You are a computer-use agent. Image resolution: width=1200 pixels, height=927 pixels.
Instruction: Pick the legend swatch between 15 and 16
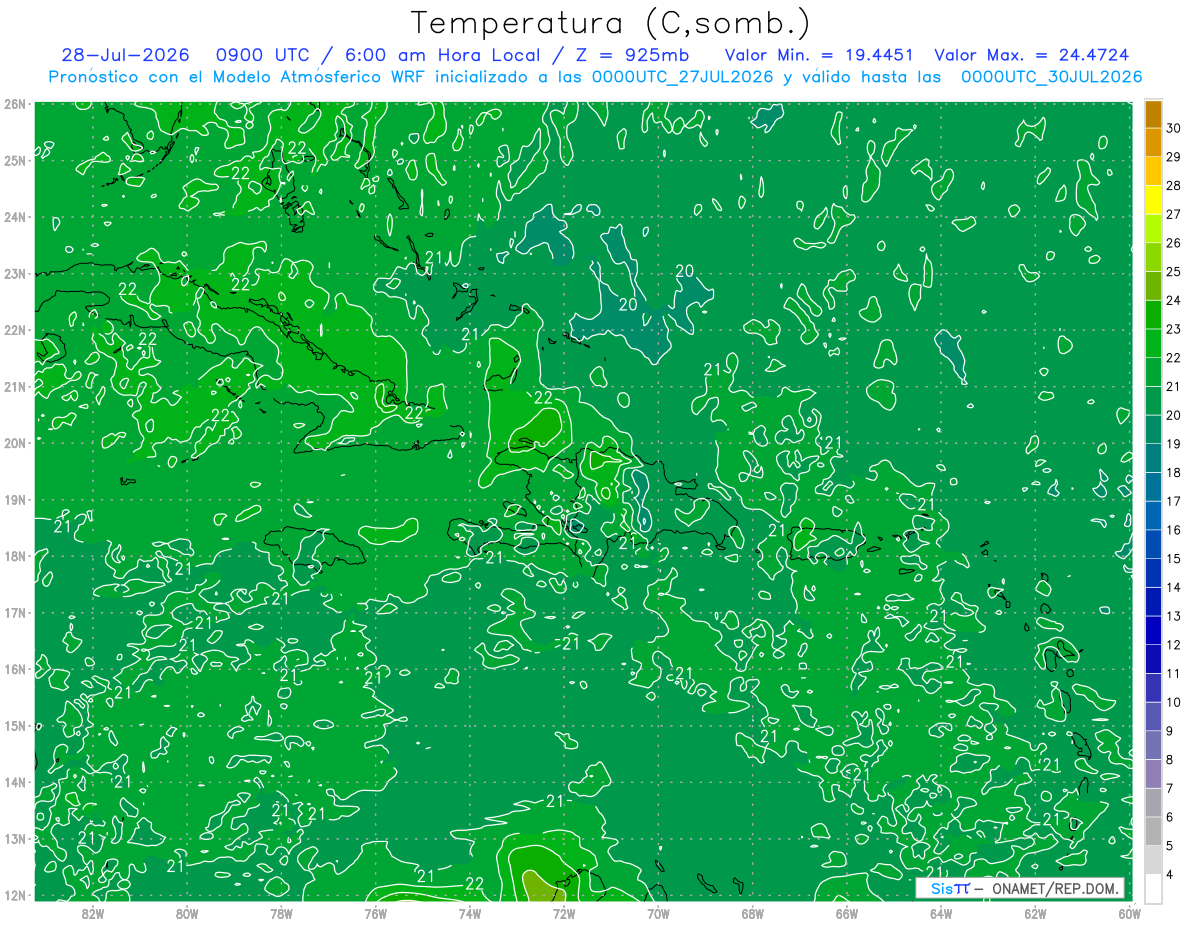coord(1153,545)
